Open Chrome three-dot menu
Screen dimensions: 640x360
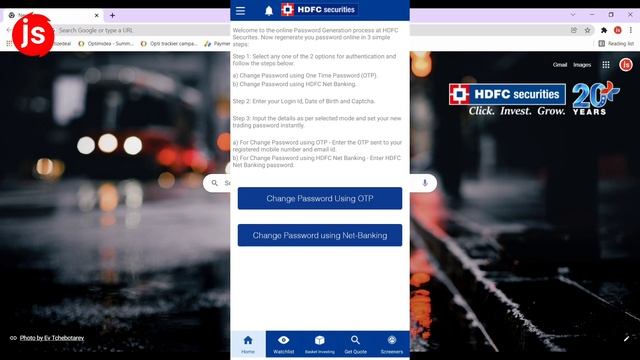tap(631, 30)
